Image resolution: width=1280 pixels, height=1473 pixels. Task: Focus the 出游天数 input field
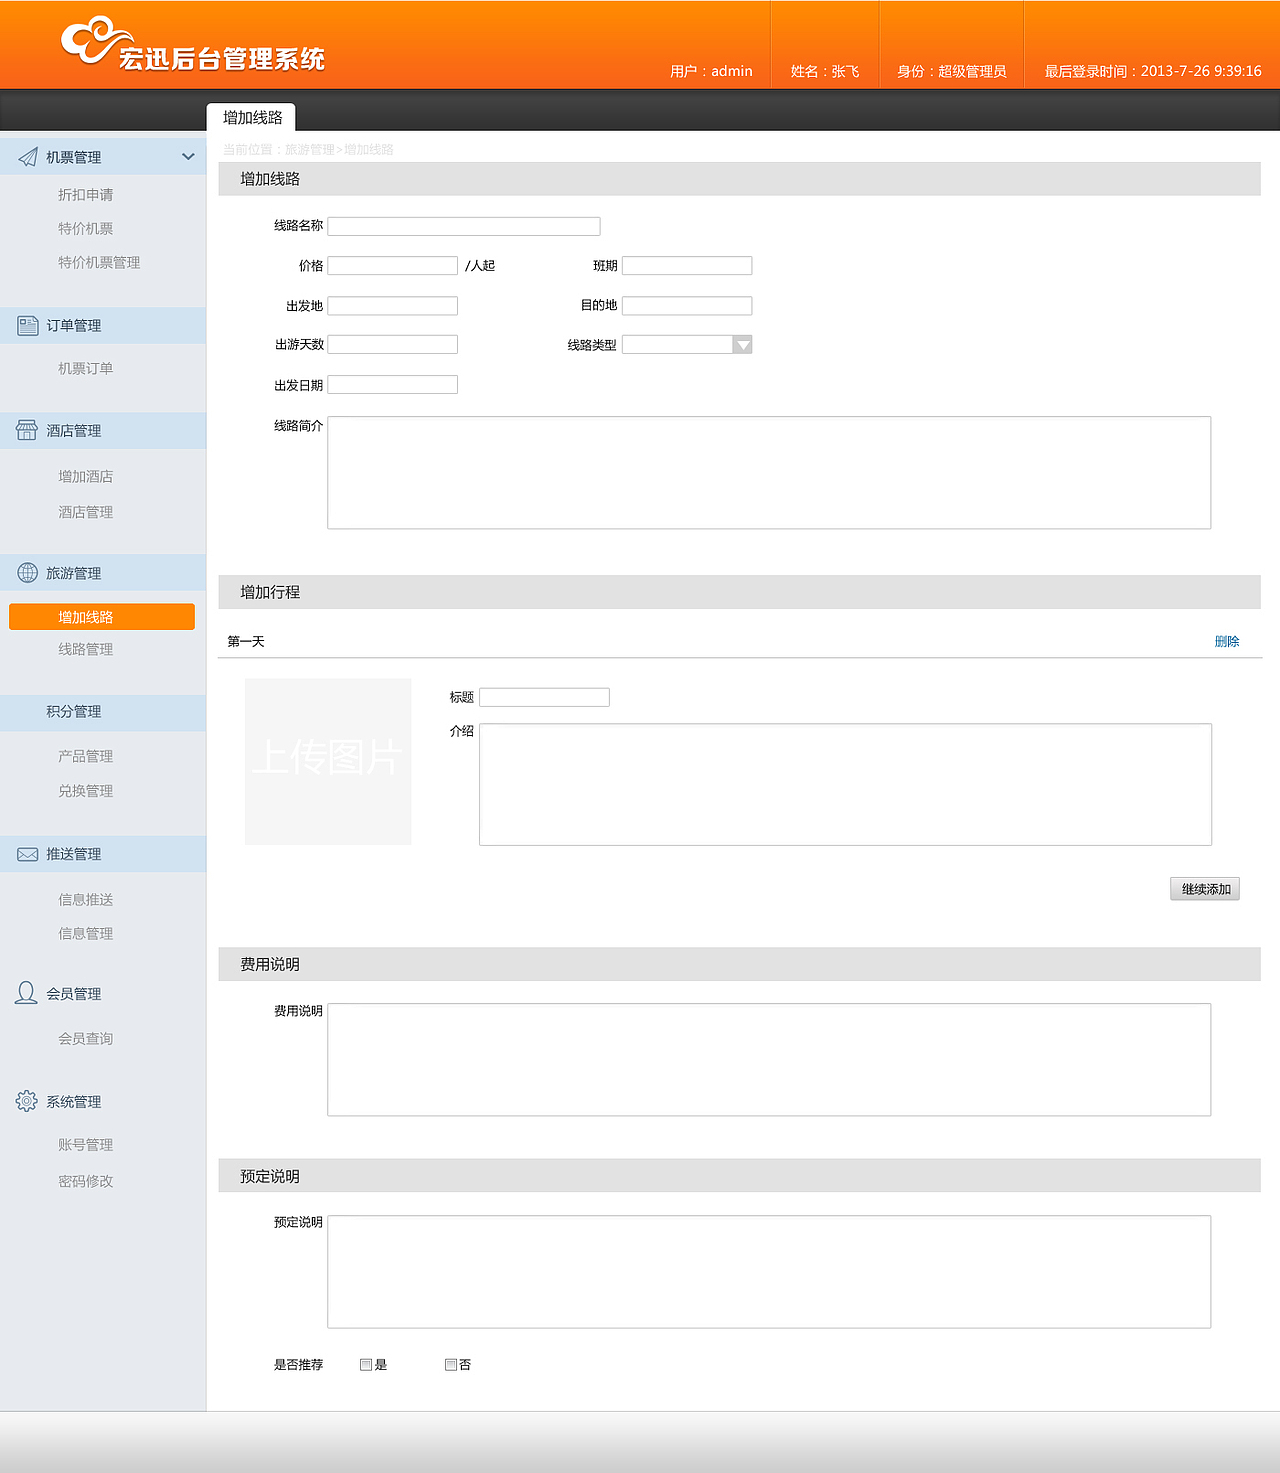click(x=393, y=345)
